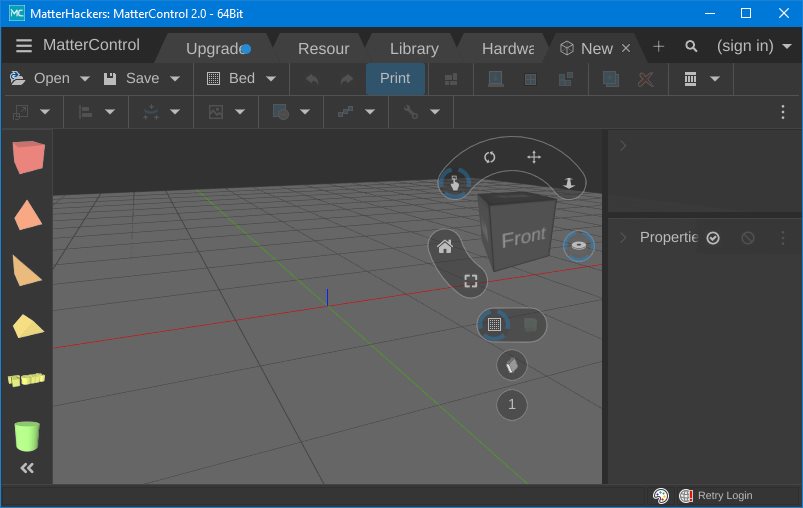Expand the Open dropdown arrow
Image resolution: width=803 pixels, height=508 pixels.
[85, 79]
